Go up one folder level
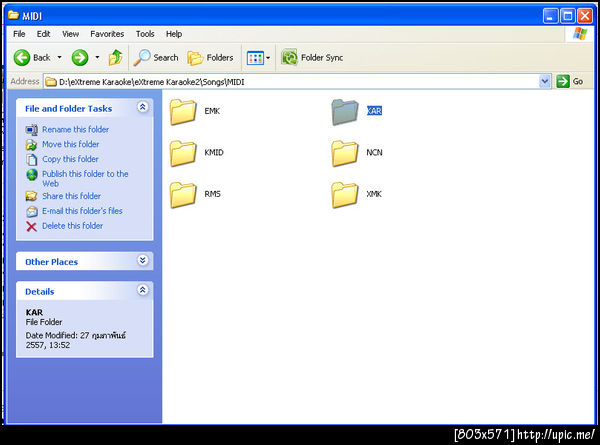The height and width of the screenshot is (445, 600). point(116,58)
